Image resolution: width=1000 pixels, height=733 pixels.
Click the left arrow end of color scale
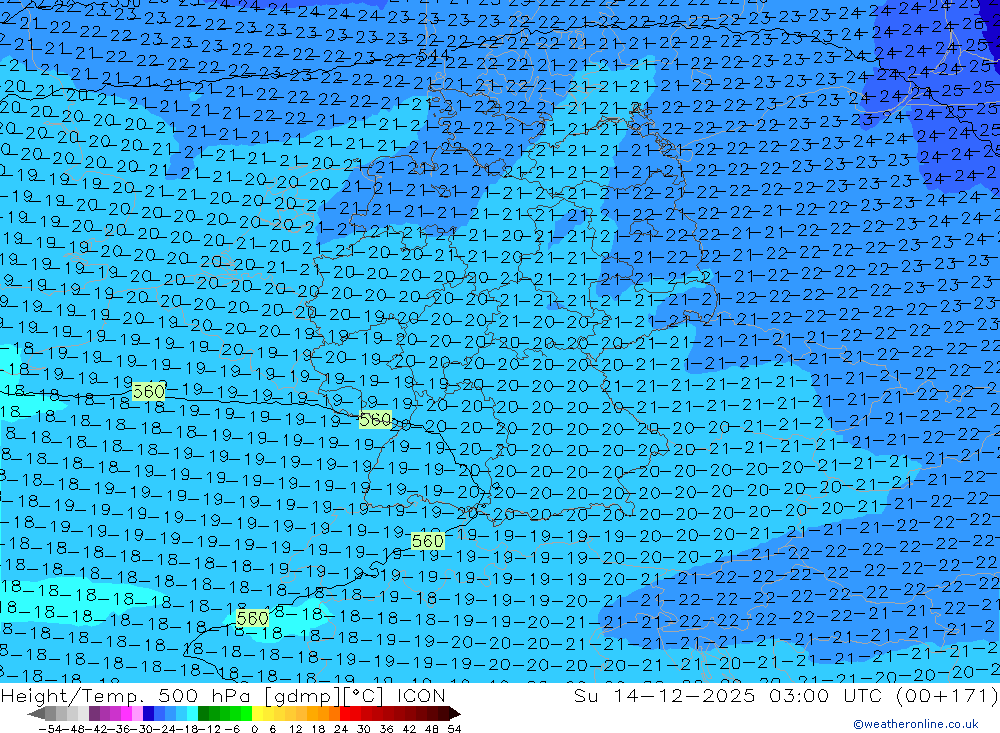coord(36,713)
